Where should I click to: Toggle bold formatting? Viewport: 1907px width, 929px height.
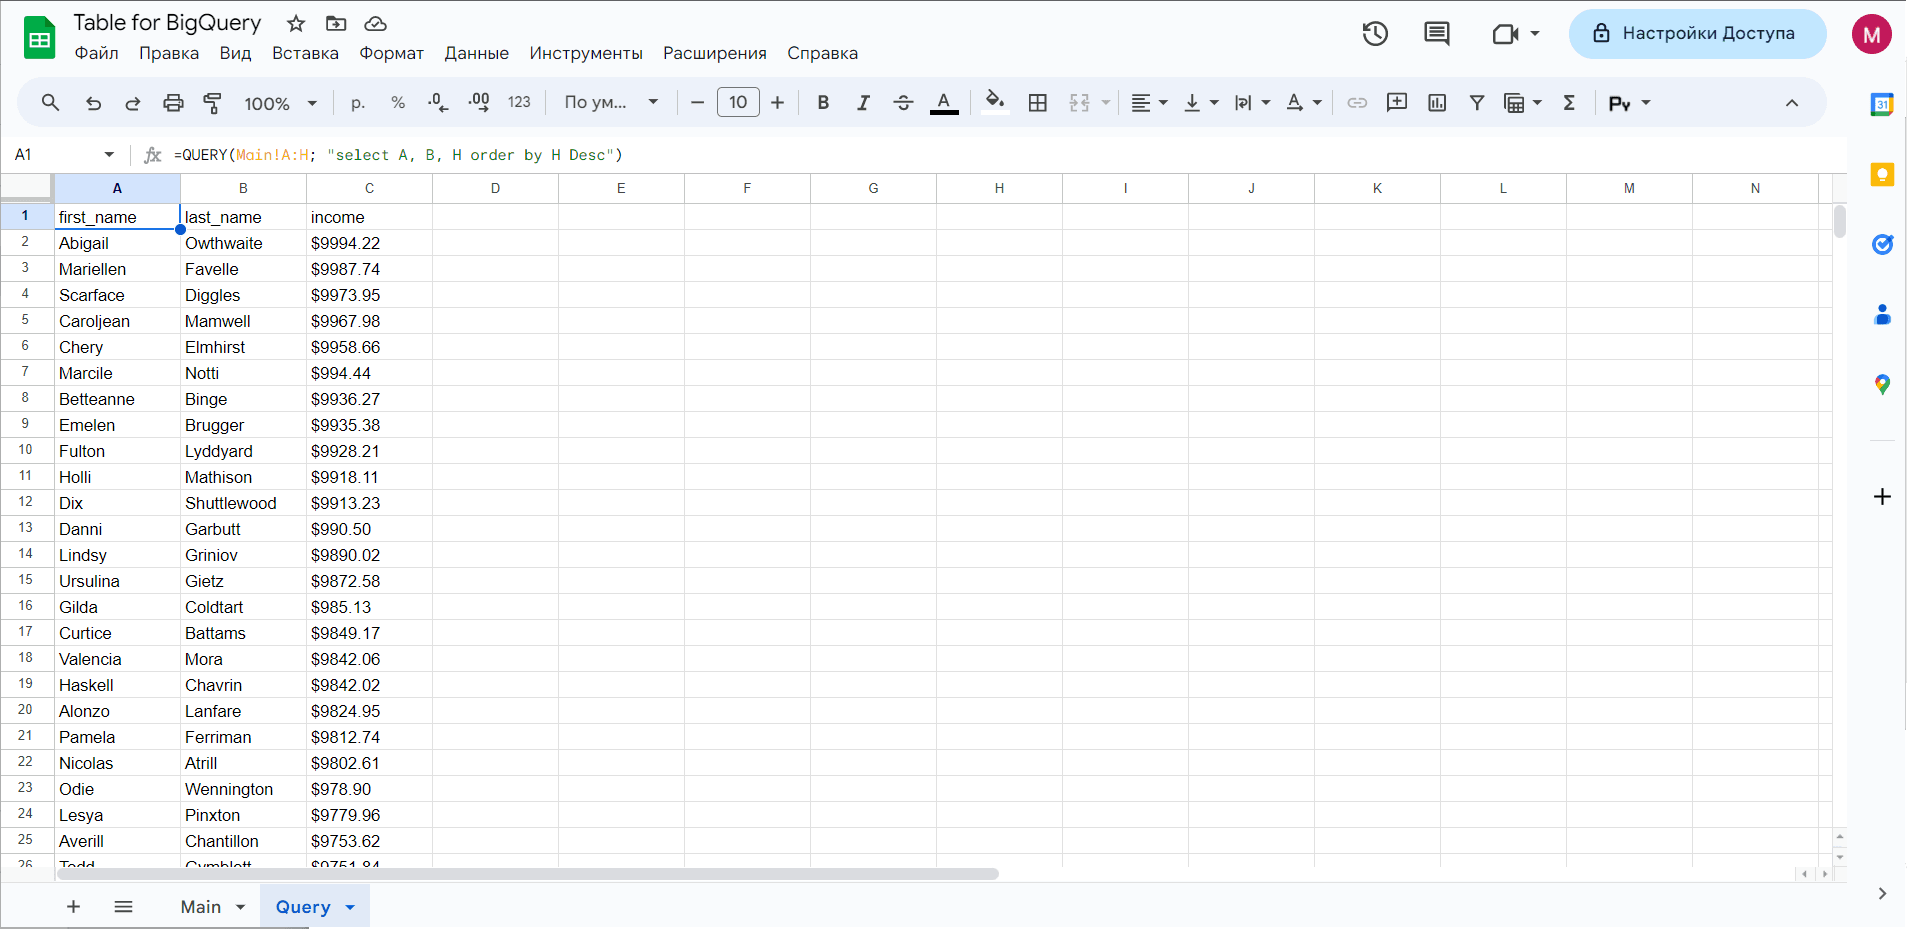tap(823, 102)
